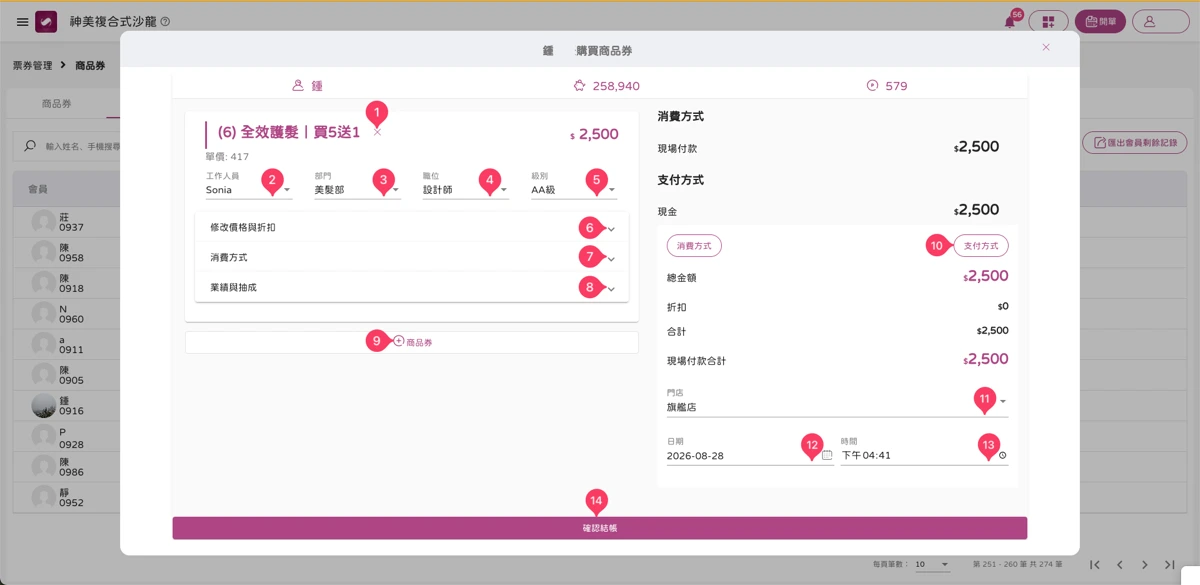Click the help icon next to salon name
The width and height of the screenshot is (1200, 585).
165,22
